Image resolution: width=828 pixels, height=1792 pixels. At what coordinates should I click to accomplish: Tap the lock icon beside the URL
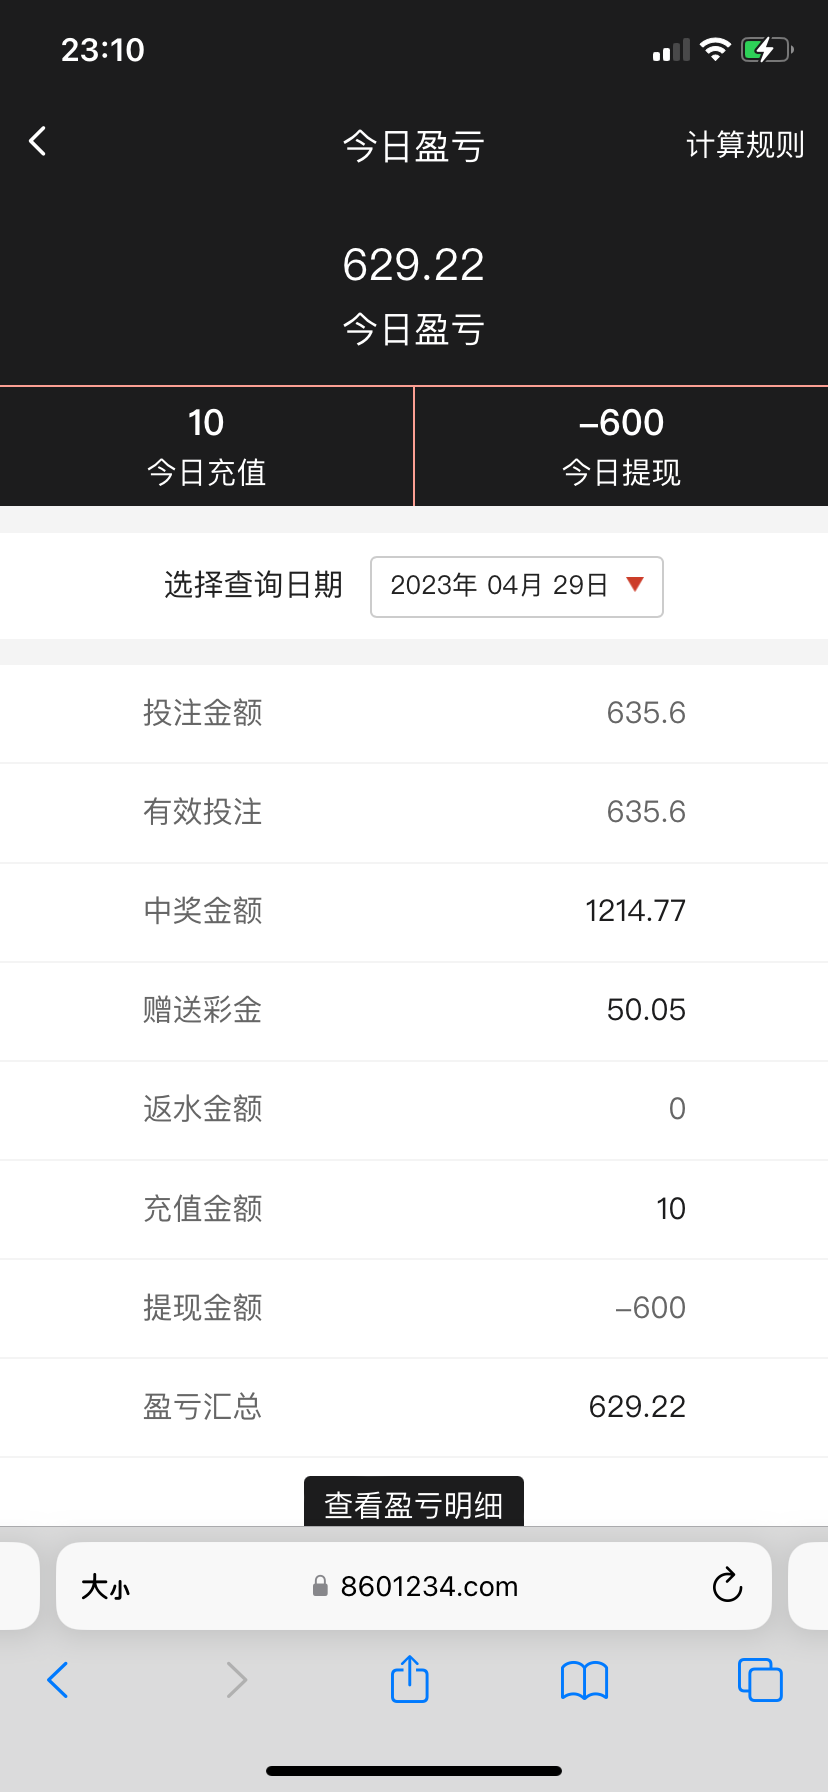tap(320, 1587)
